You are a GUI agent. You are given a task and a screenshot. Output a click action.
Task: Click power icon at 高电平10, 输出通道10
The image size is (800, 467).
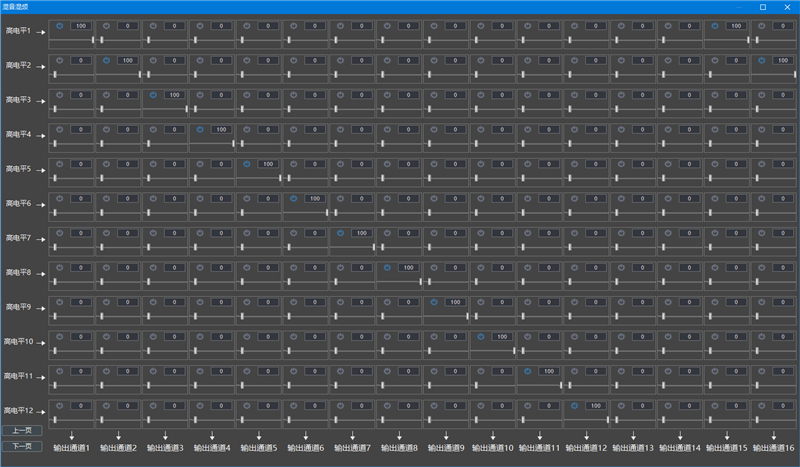481,337
